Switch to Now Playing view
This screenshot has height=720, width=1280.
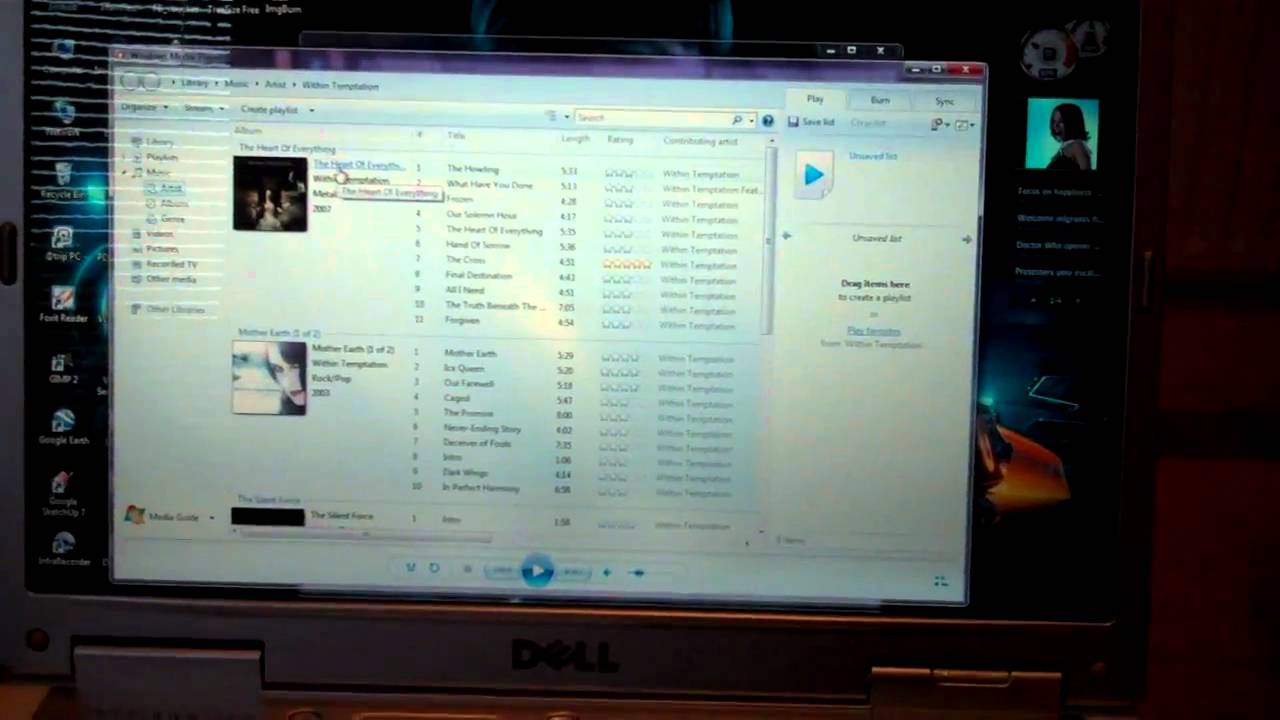coord(940,581)
